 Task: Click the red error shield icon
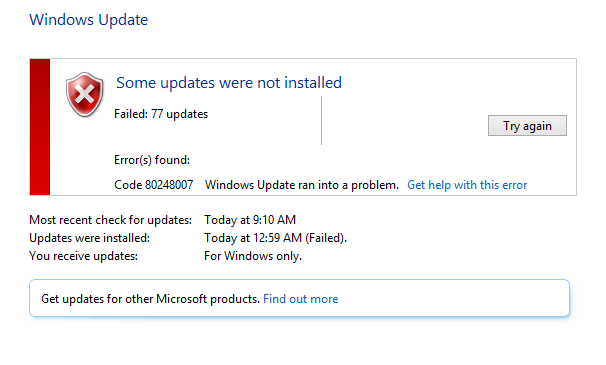(85, 94)
